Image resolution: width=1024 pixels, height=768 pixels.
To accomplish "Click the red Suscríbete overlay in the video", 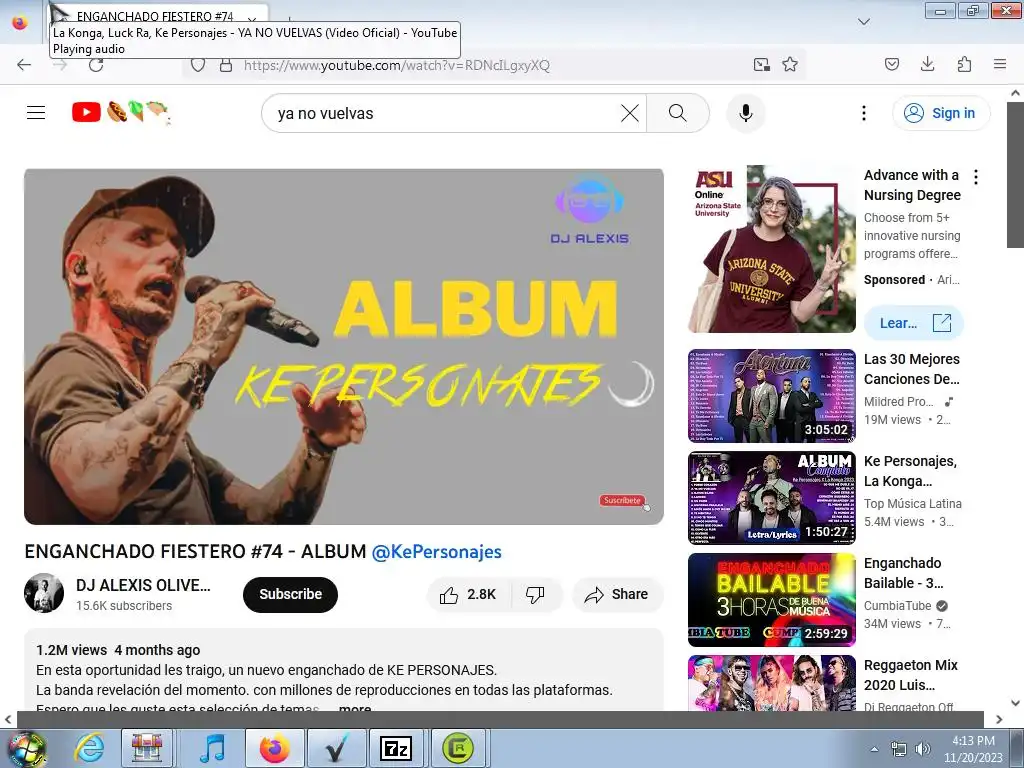I will tap(622, 500).
